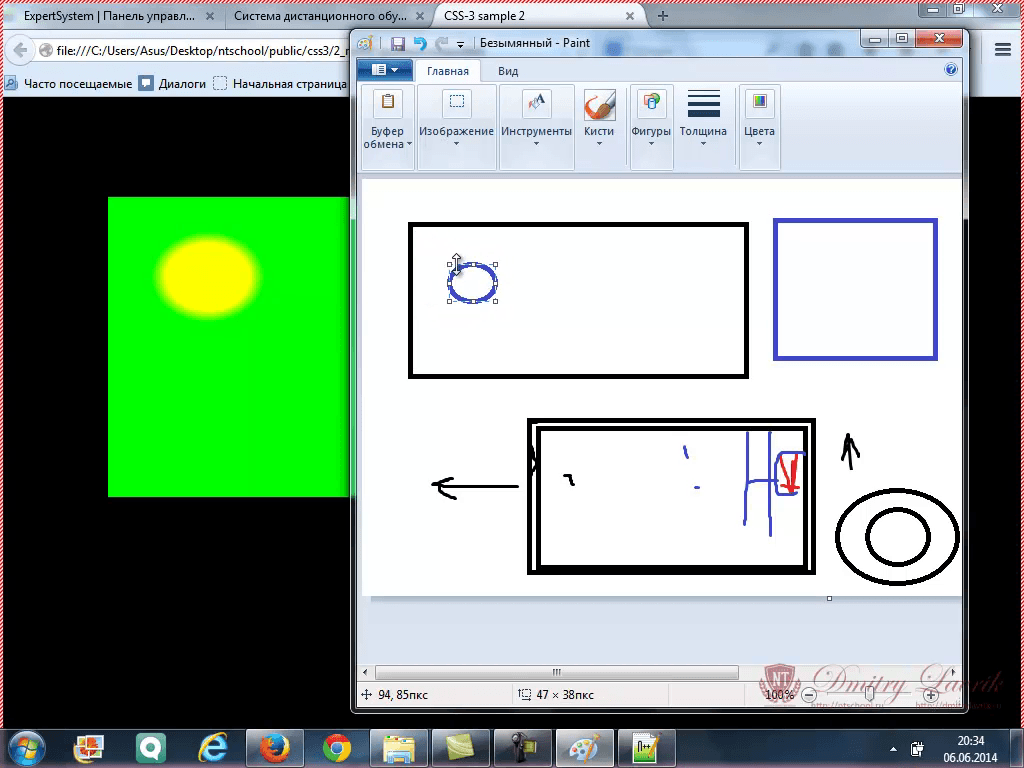Switch to Firefox on the taskbar
The height and width of the screenshot is (768, 1024).
coord(274,748)
